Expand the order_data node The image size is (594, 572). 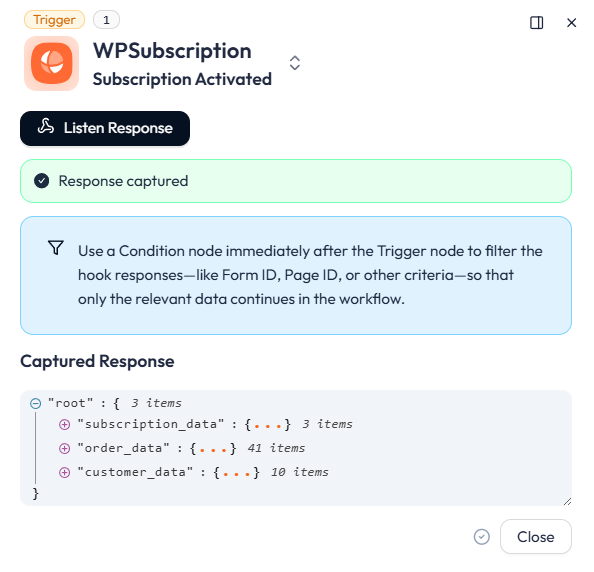[x=64, y=449]
